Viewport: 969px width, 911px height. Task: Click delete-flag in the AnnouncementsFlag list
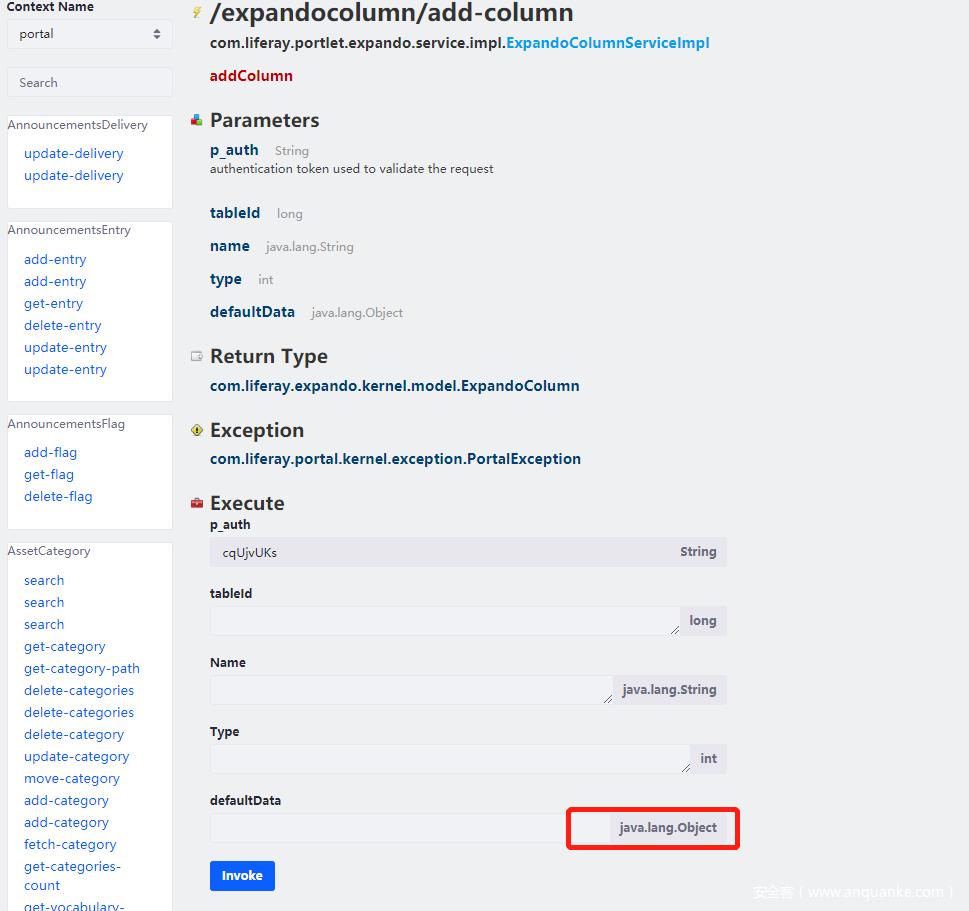tap(58, 497)
